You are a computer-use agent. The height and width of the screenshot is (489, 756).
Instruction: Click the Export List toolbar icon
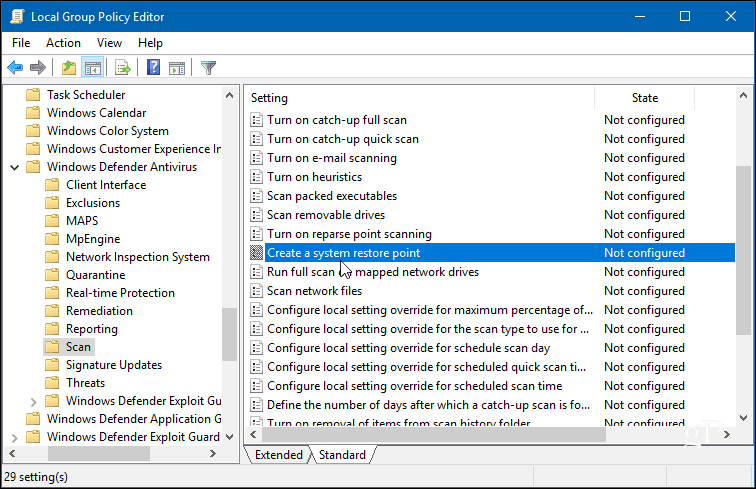(123, 68)
